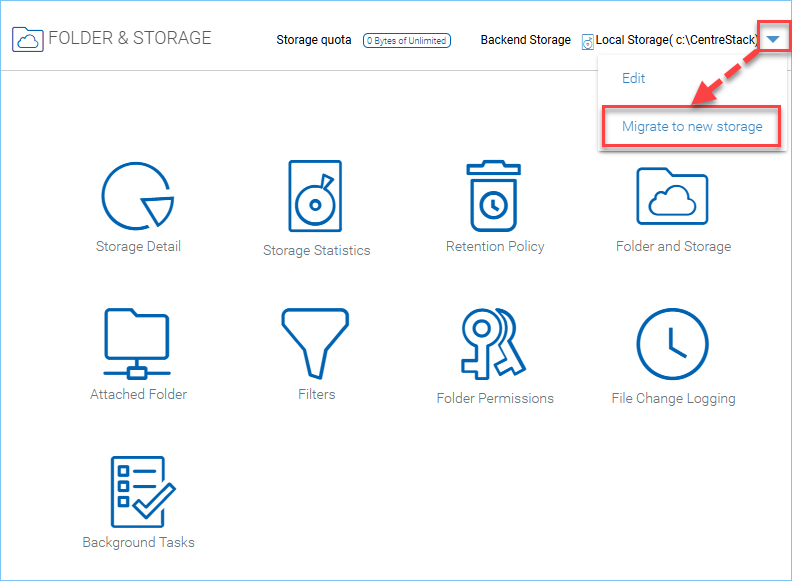The width and height of the screenshot is (792, 581).
Task: Choose Migrate to new storage menu entry
Action: point(692,126)
